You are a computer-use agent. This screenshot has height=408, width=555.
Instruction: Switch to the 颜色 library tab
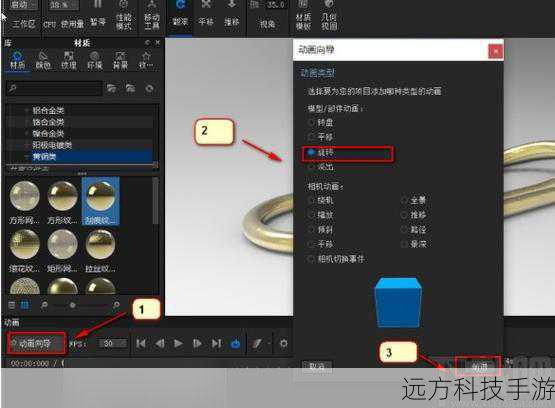pyautogui.click(x=43, y=60)
